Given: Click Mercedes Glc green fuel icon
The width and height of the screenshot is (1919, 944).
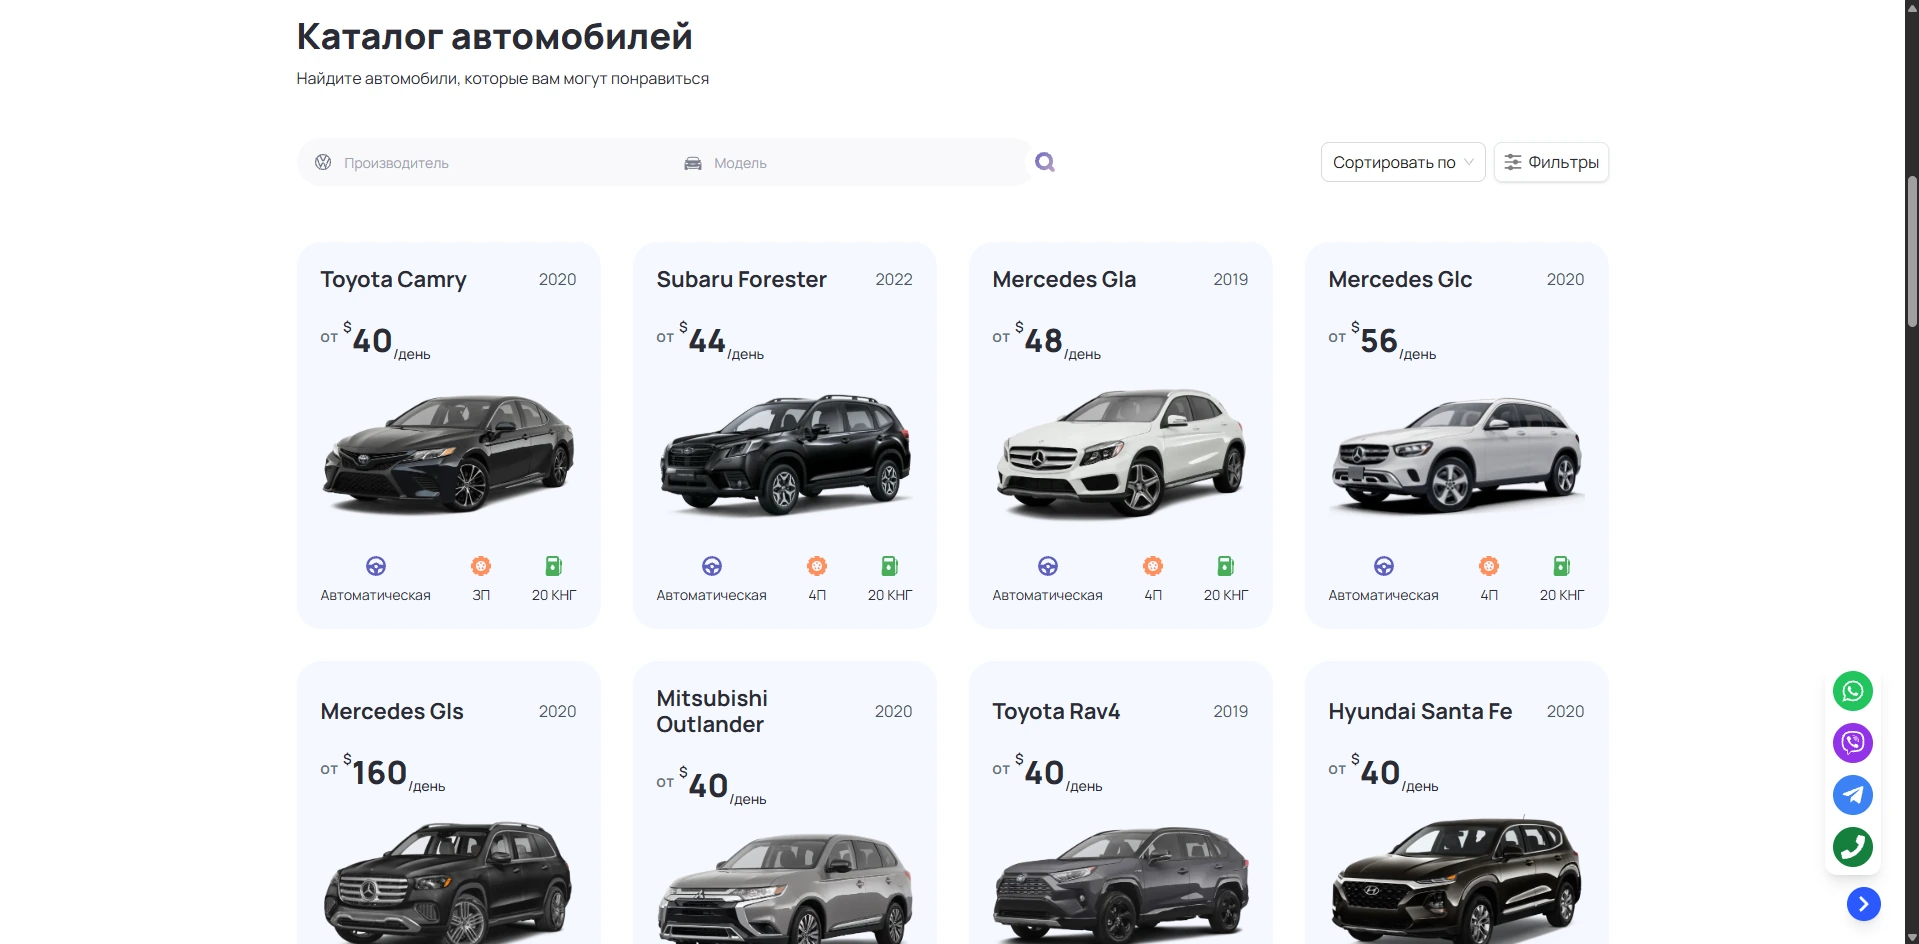Looking at the screenshot, I should point(1562,566).
